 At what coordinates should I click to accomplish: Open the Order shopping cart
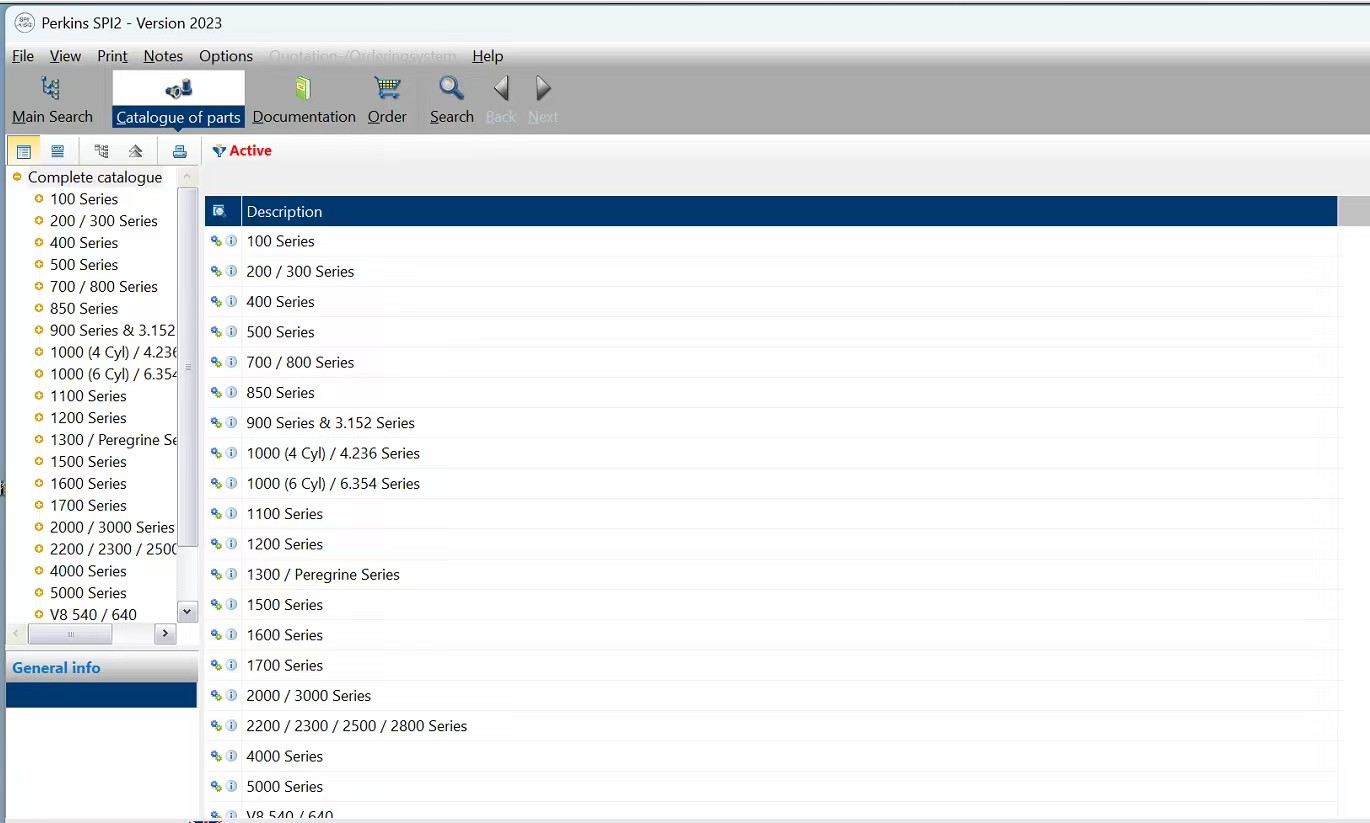point(387,89)
